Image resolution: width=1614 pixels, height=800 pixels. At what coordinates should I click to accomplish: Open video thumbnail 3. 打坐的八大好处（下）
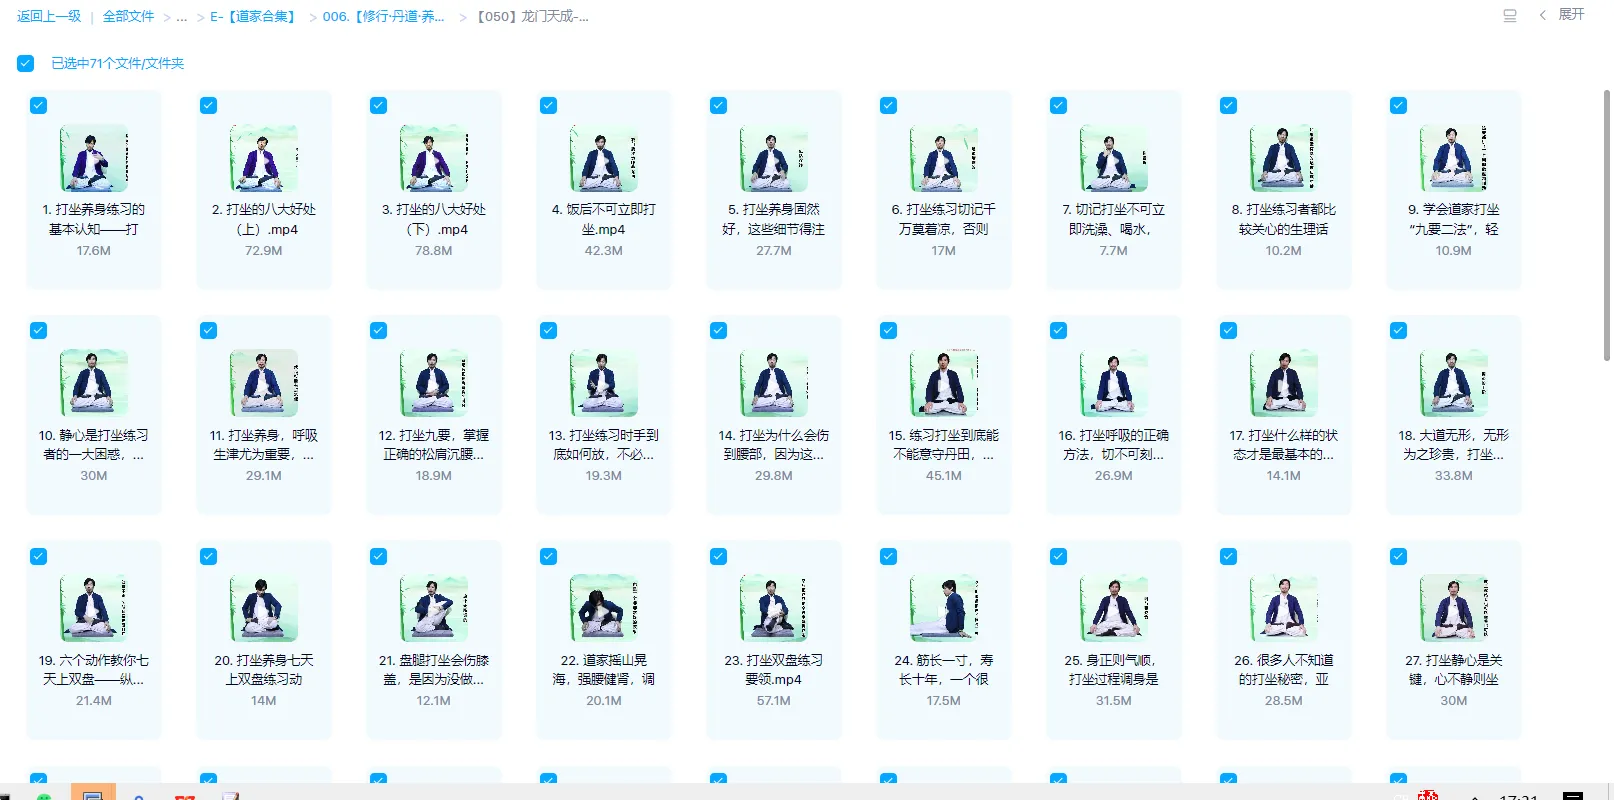point(434,158)
